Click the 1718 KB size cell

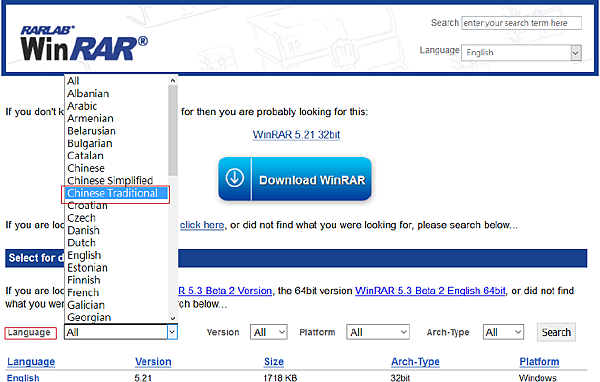tap(280, 378)
